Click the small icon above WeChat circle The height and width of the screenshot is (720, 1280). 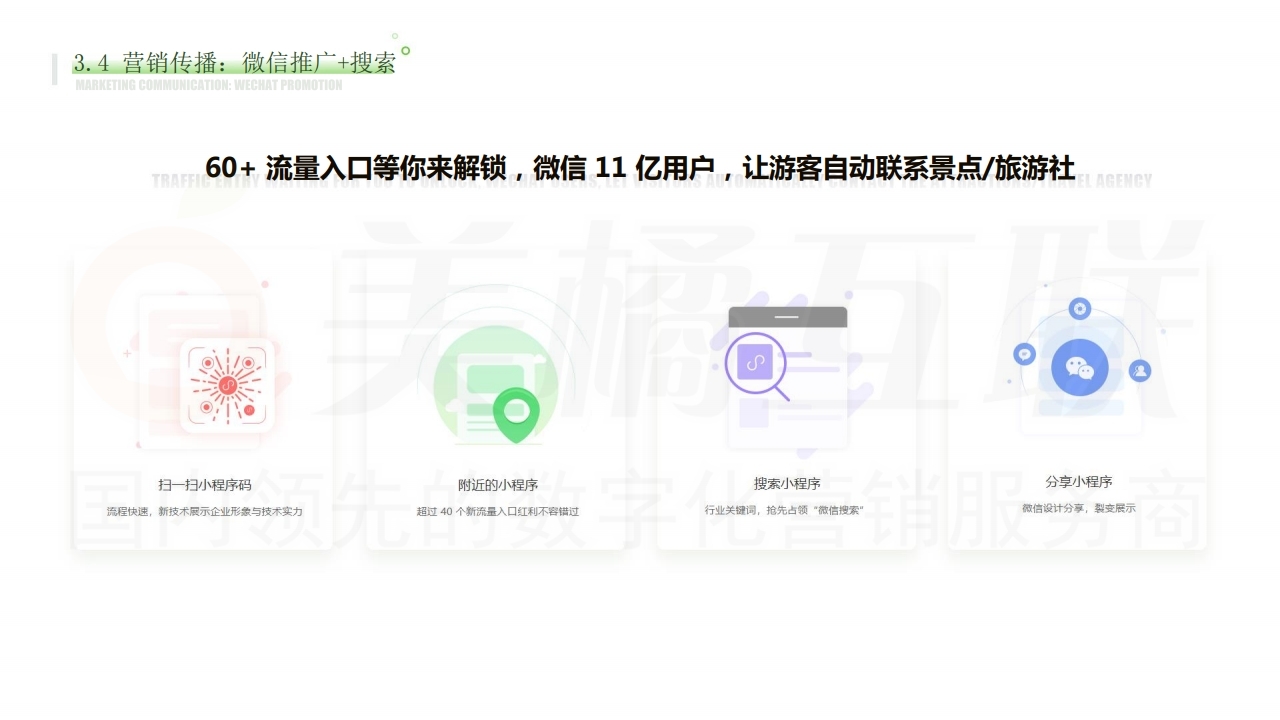click(x=1079, y=308)
